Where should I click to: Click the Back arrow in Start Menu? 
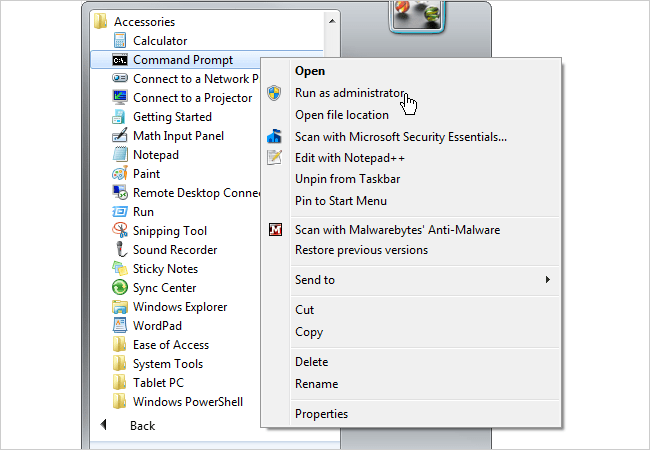click(104, 425)
